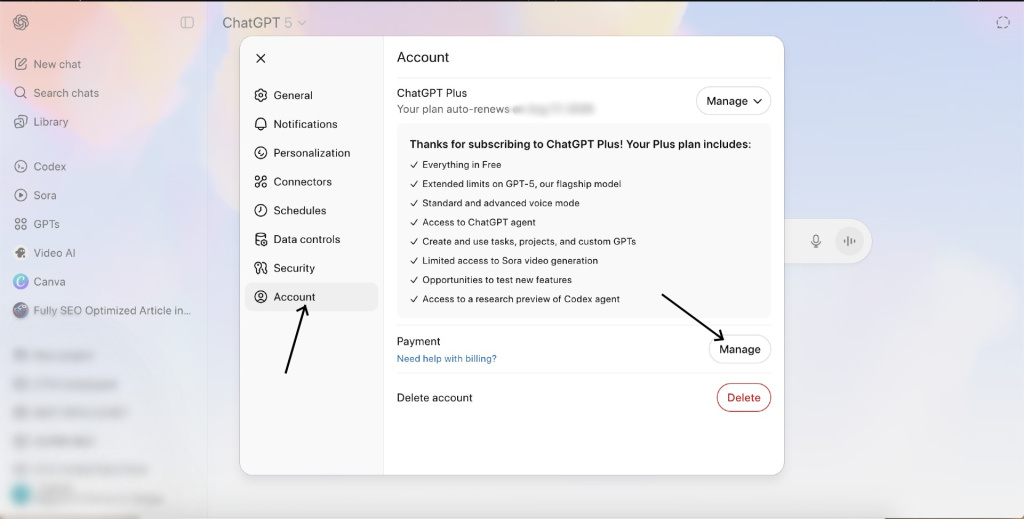
Task: Collapse the sidebar with the panel icon
Action: point(187,22)
